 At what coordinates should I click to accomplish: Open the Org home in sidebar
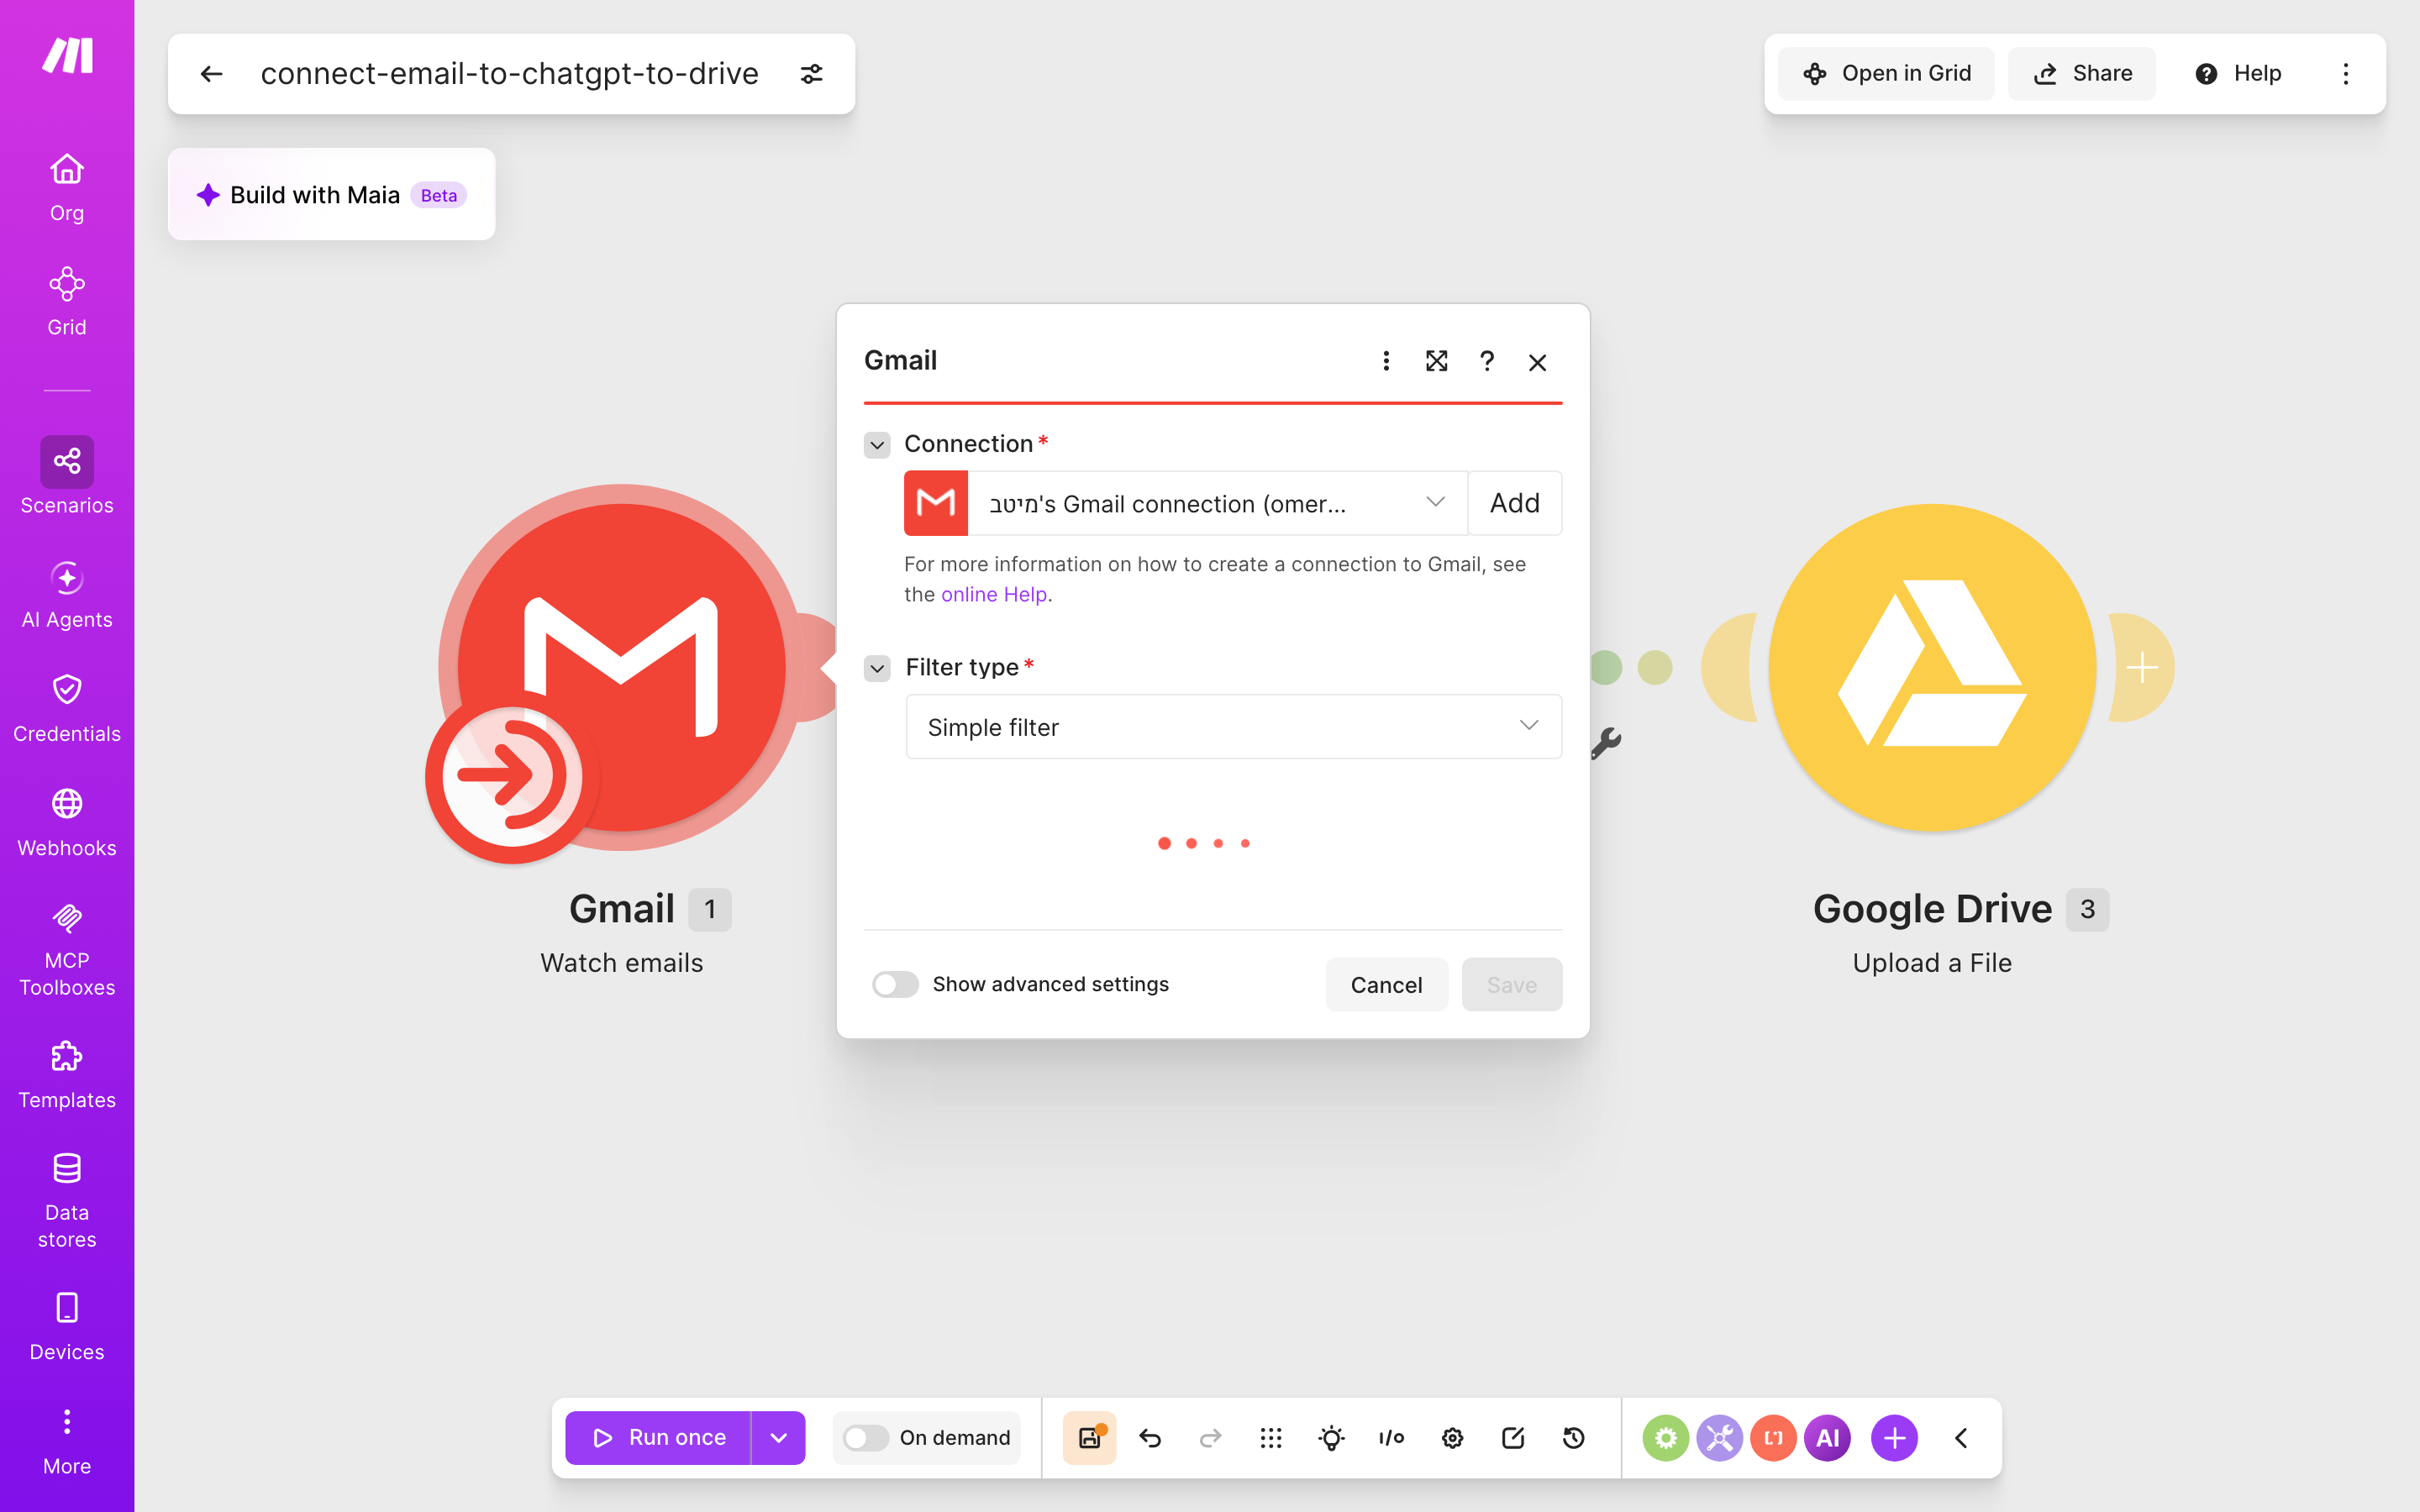point(67,188)
